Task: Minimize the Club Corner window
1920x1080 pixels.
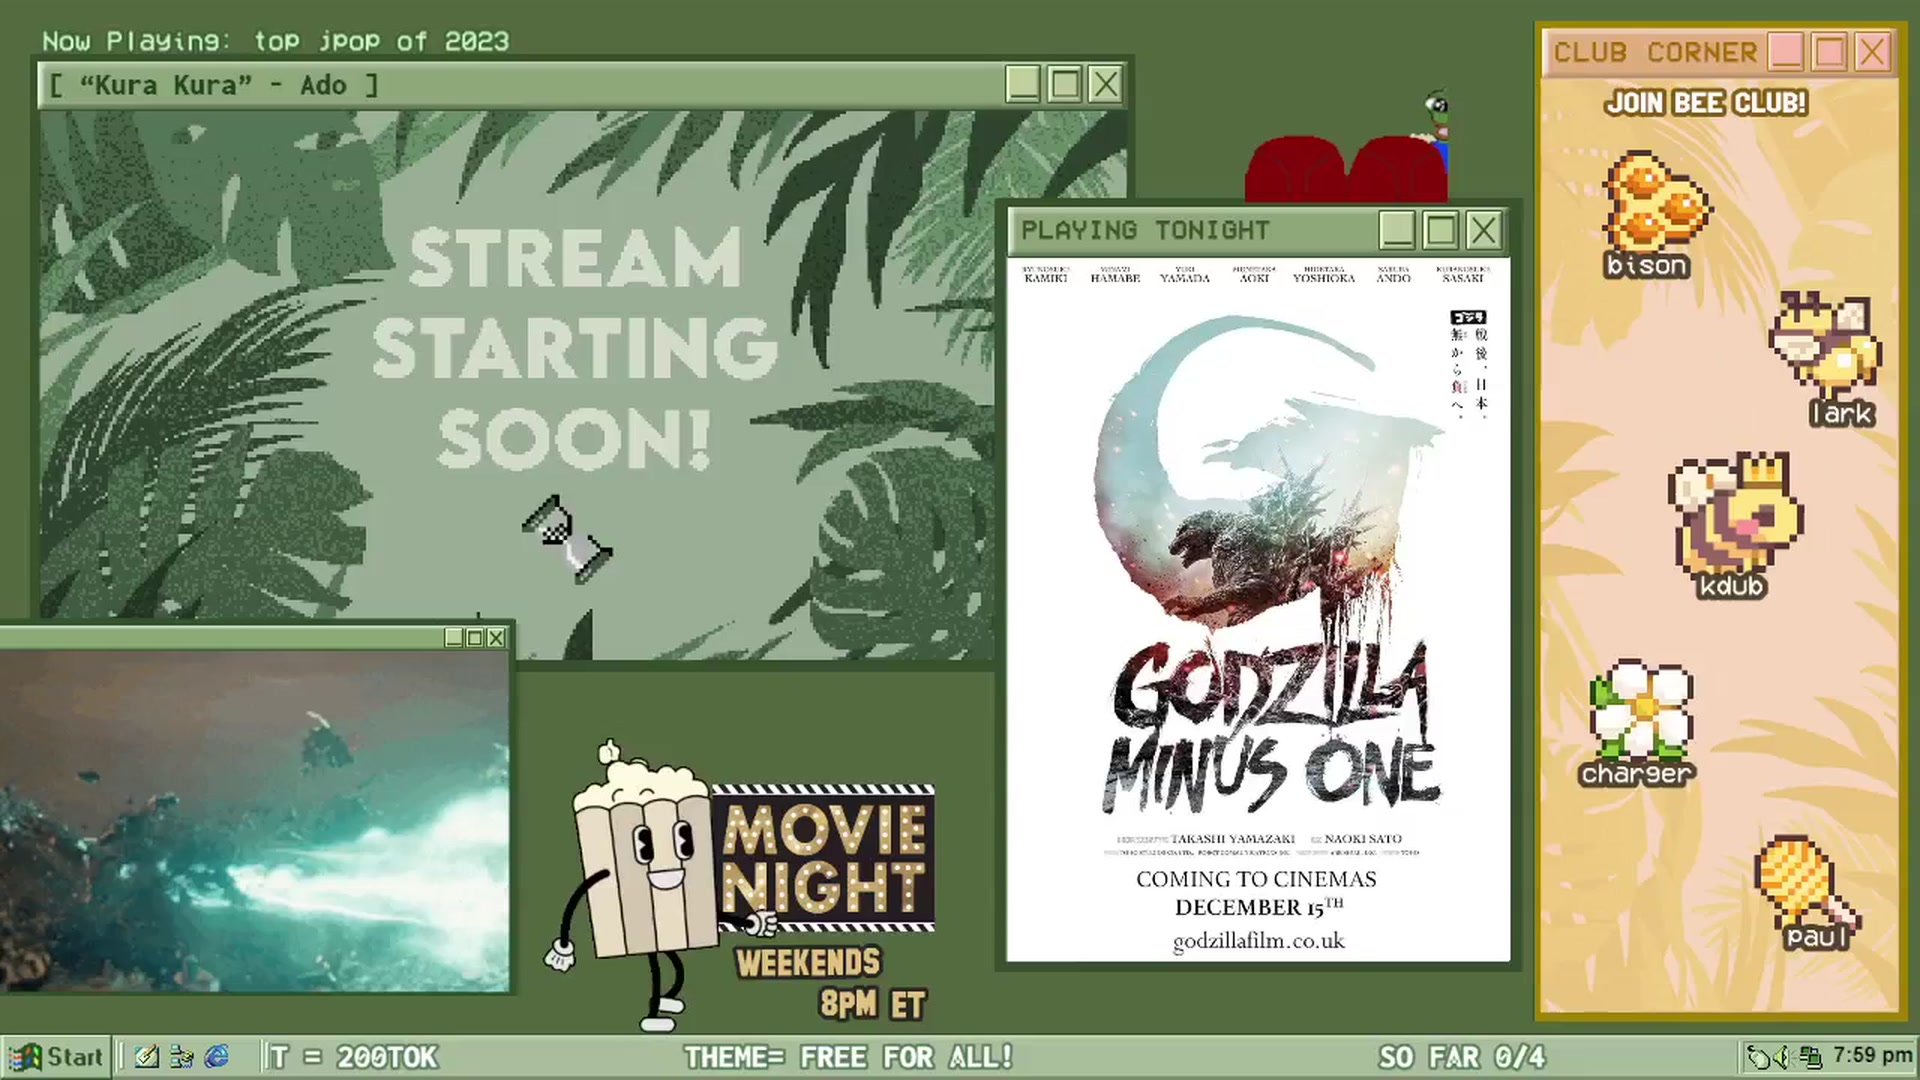Action: [1786, 52]
